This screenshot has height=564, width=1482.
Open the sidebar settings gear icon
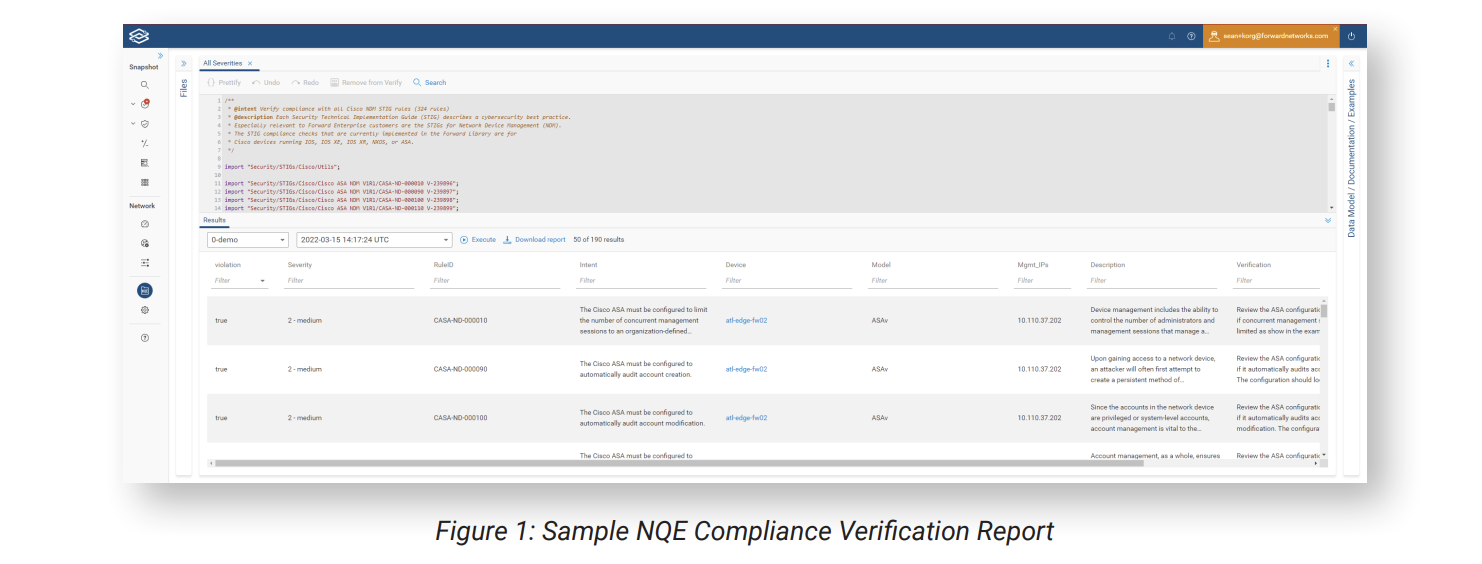click(x=145, y=310)
